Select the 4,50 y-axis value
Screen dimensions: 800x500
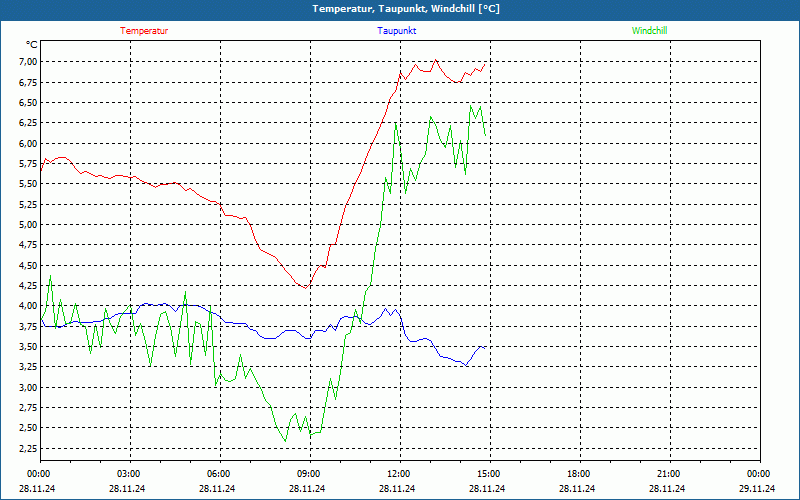[29, 265]
